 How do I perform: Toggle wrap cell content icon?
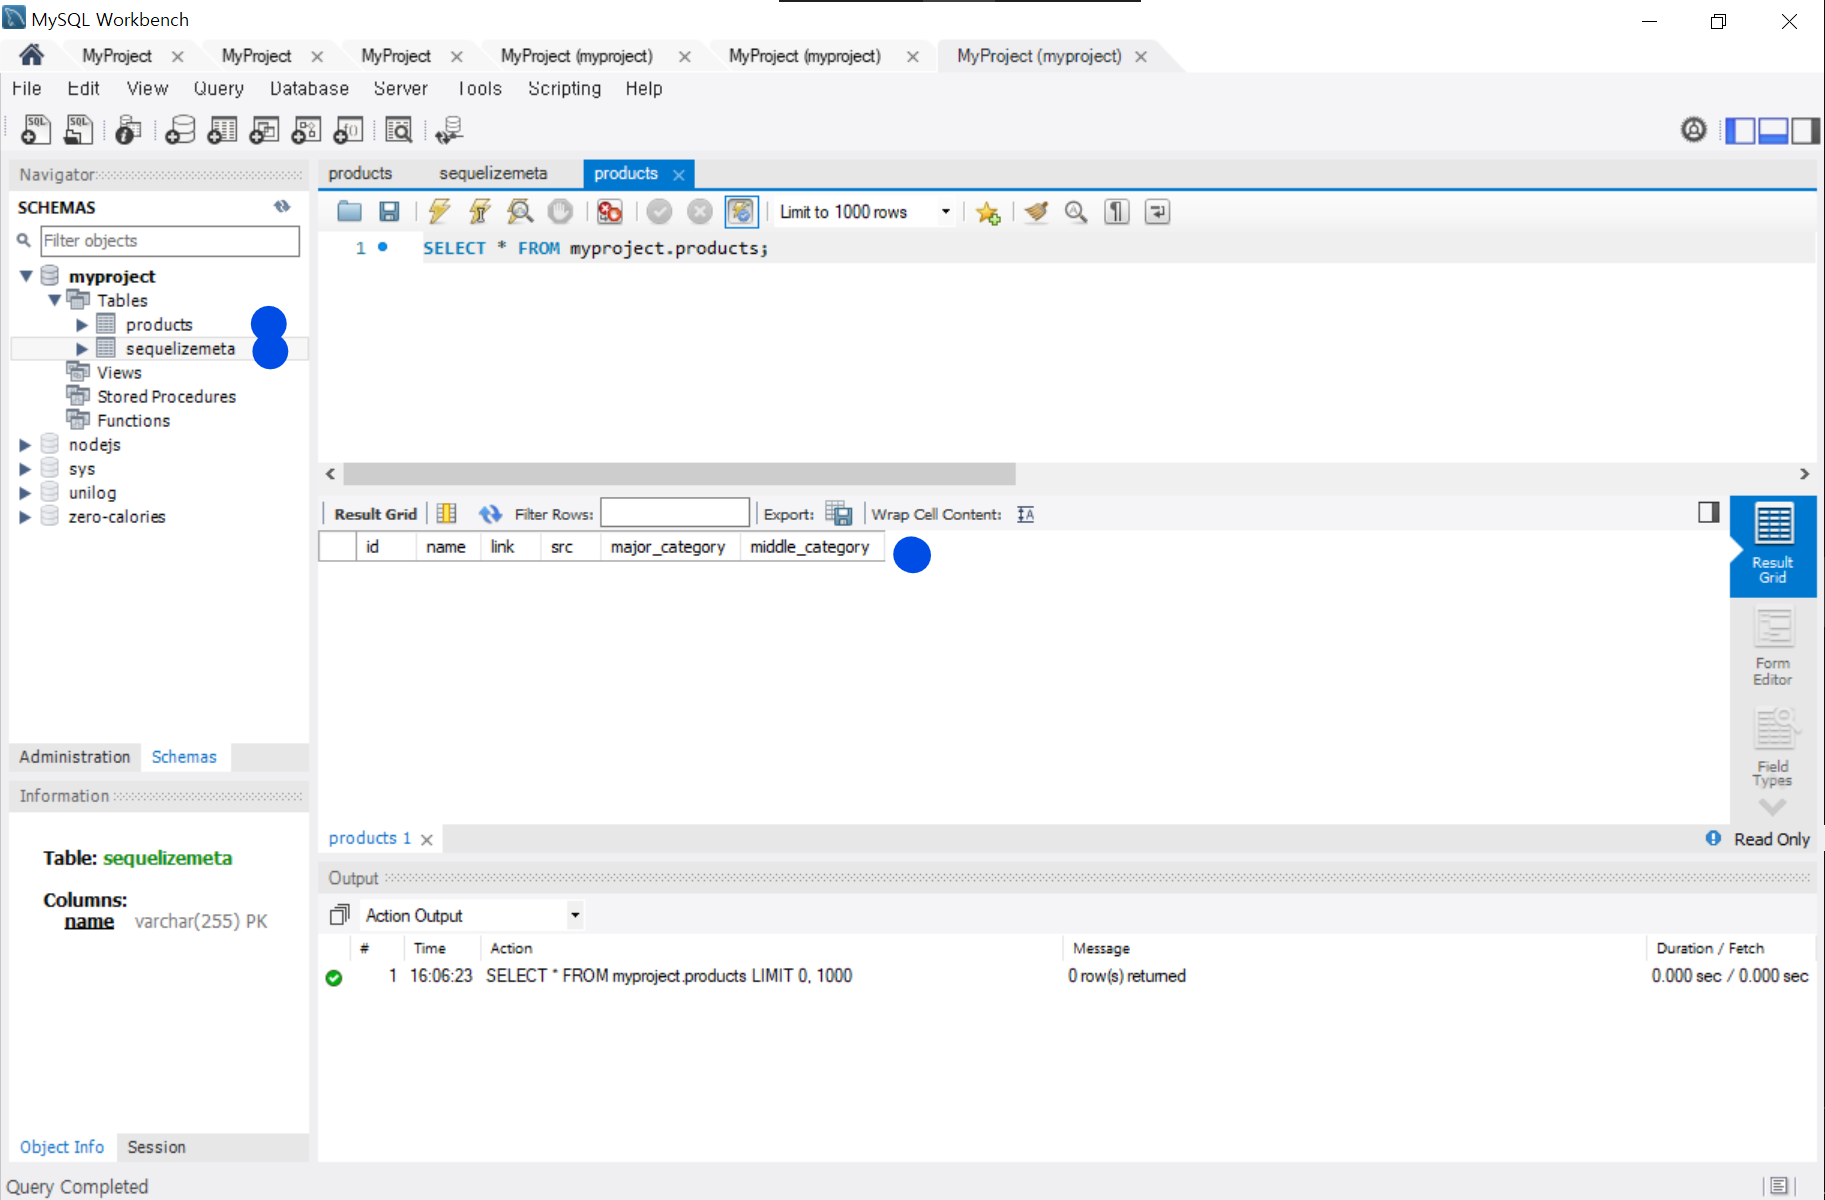[1025, 514]
